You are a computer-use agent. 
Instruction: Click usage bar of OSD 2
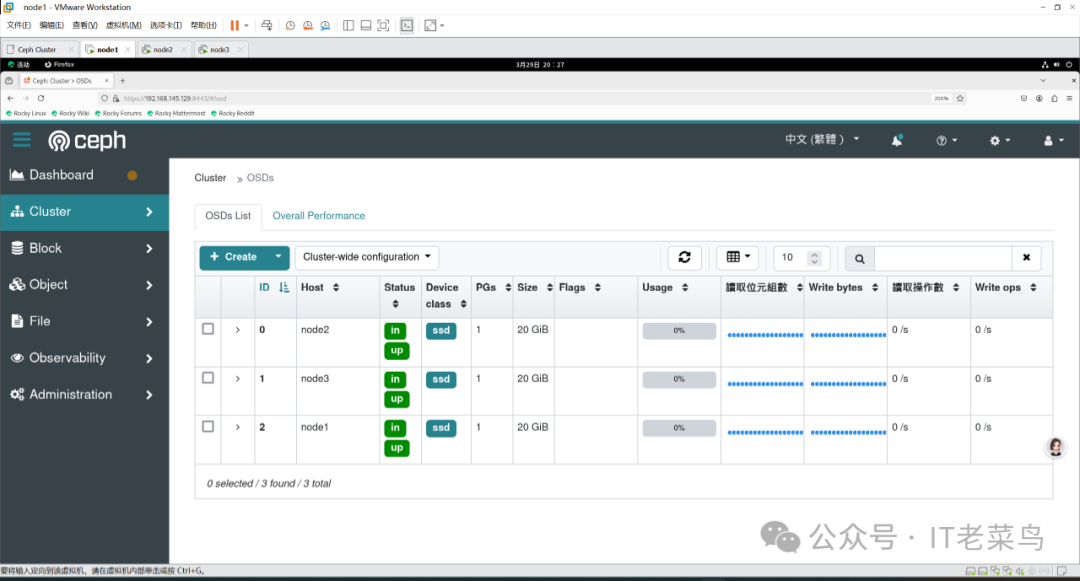point(679,427)
